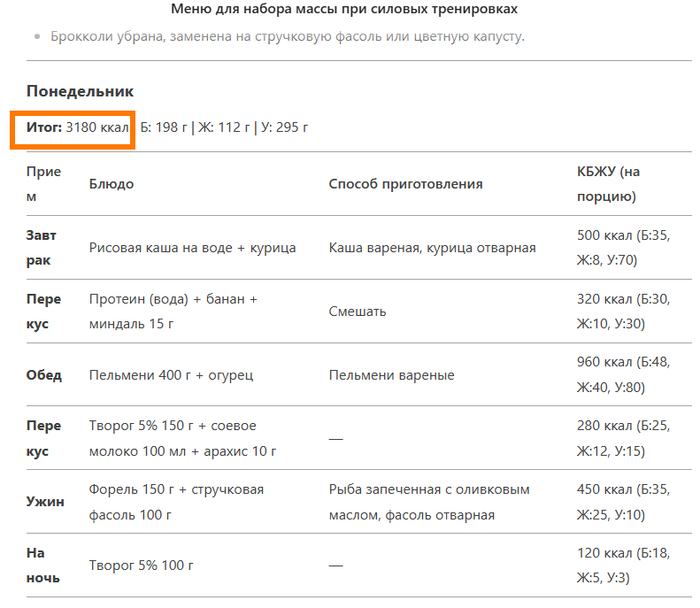The height and width of the screenshot is (608, 700).
Task: Click the "Смешать" preparation cell
Action: click(357, 311)
